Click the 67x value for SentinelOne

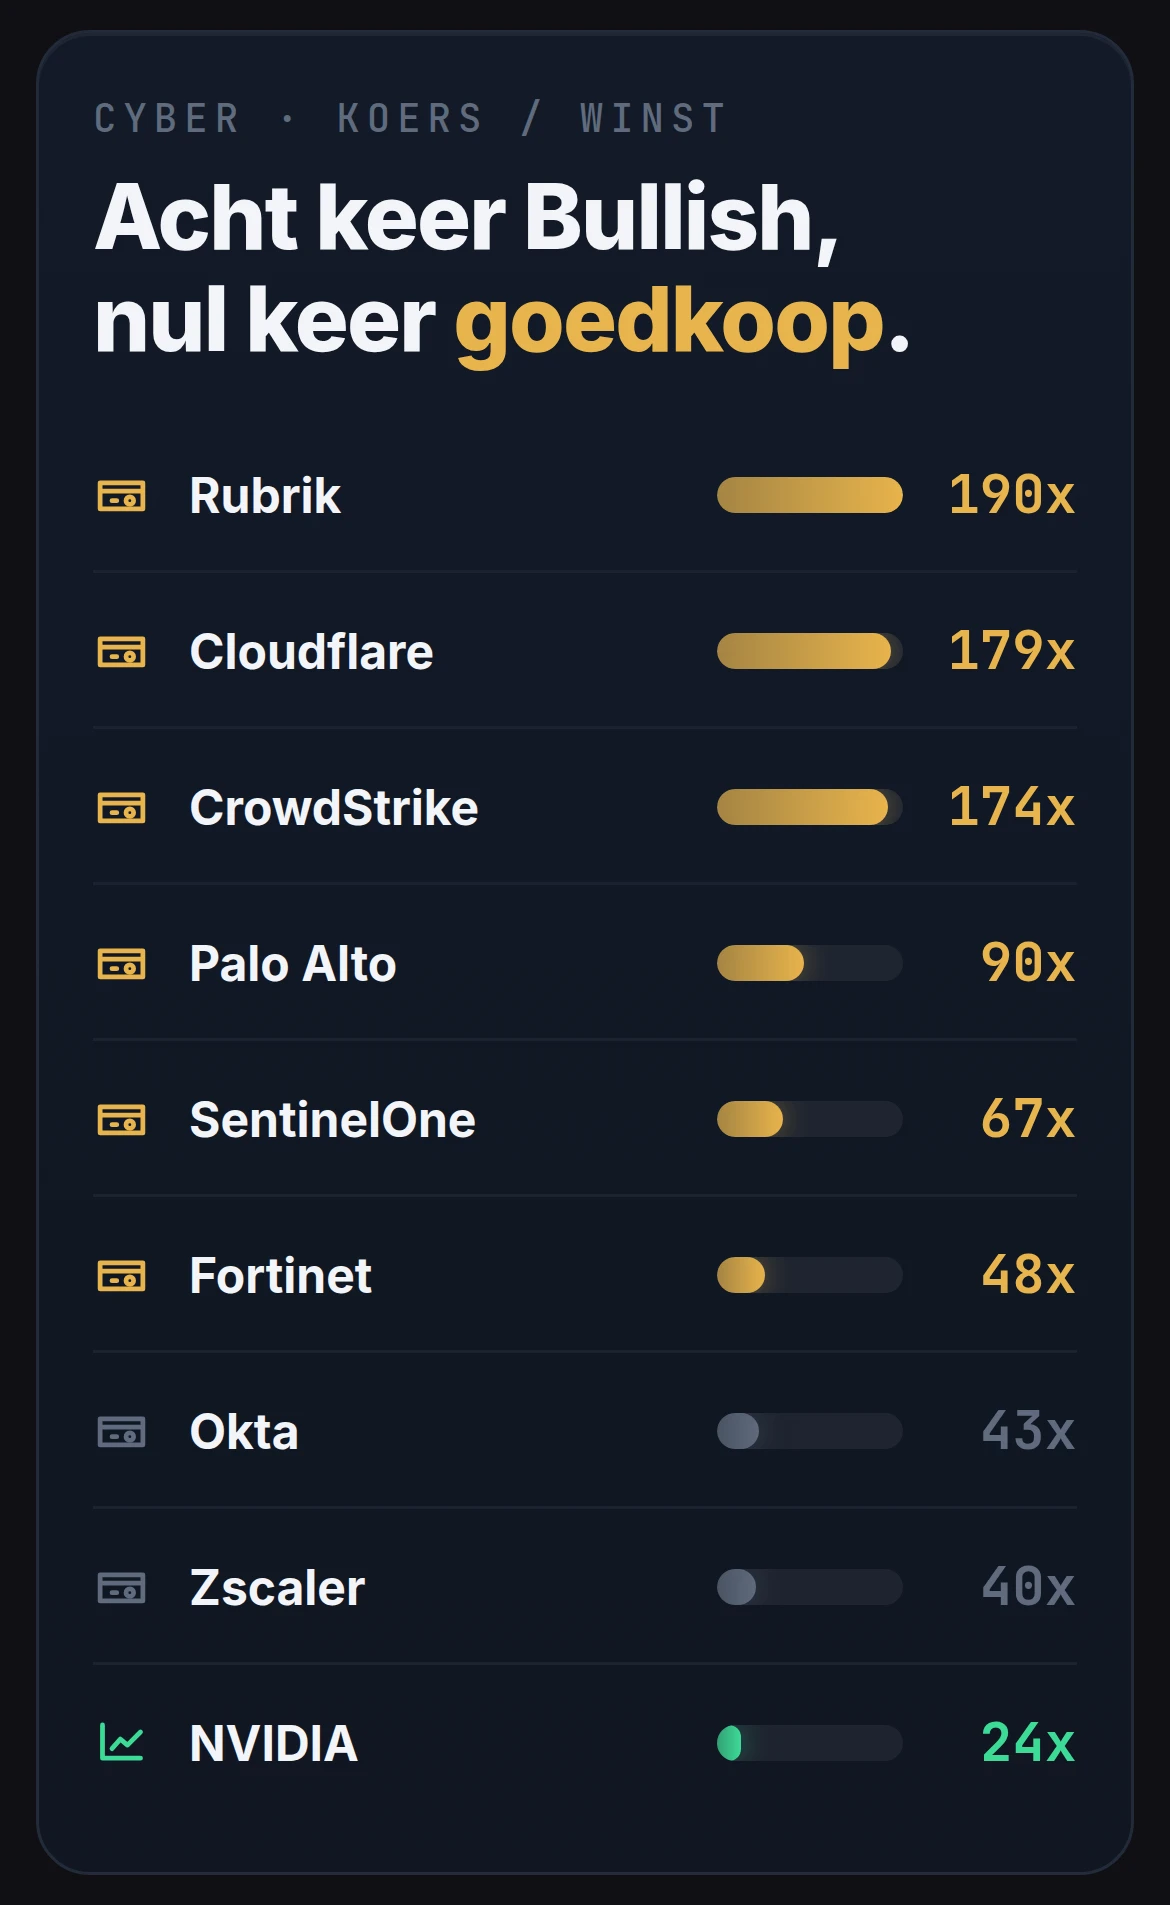[x=1028, y=1119]
